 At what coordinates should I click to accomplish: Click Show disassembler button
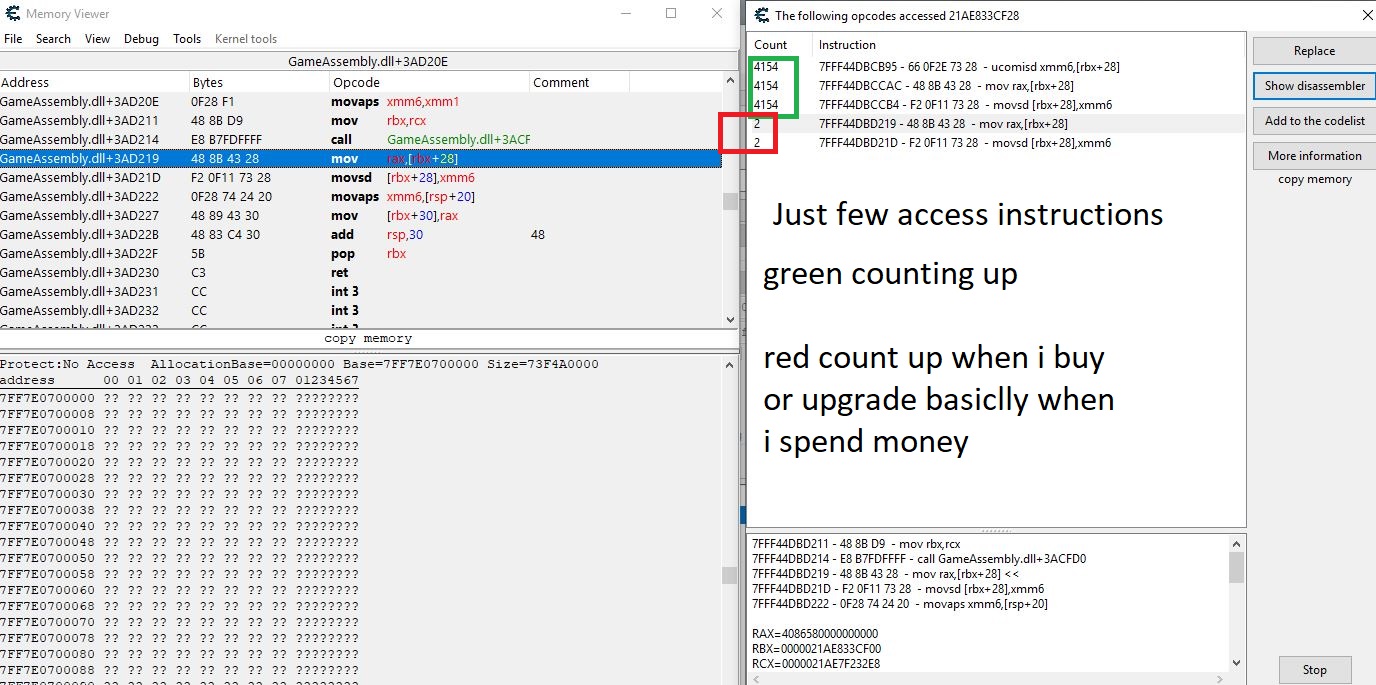click(x=1313, y=86)
